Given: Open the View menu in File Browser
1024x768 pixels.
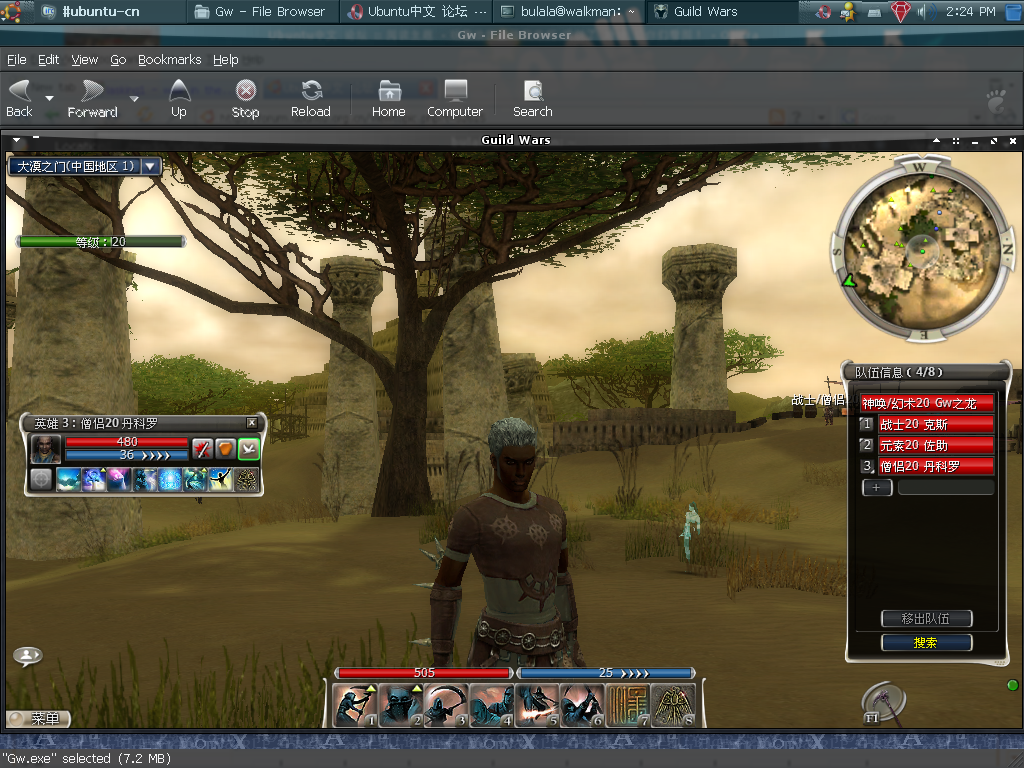Looking at the screenshot, I should click(x=85, y=60).
